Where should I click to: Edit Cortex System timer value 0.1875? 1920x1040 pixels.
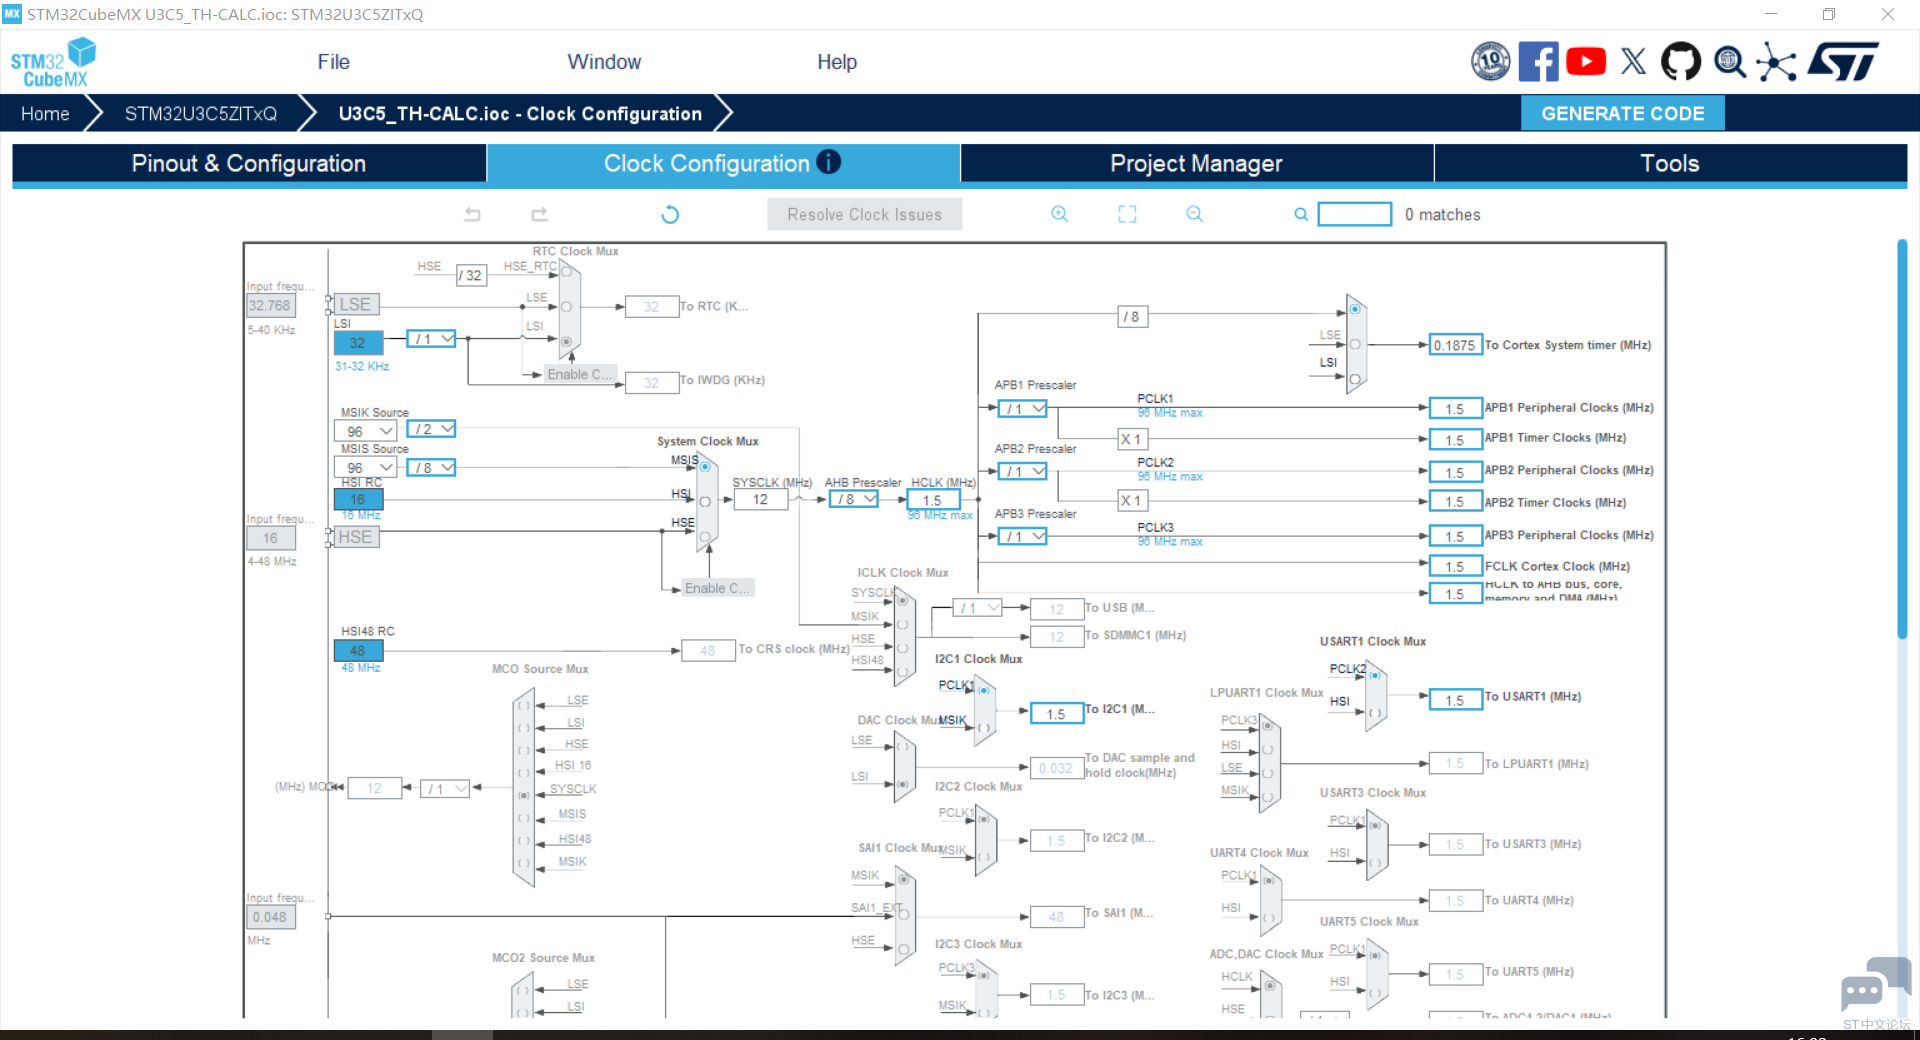pos(1455,345)
